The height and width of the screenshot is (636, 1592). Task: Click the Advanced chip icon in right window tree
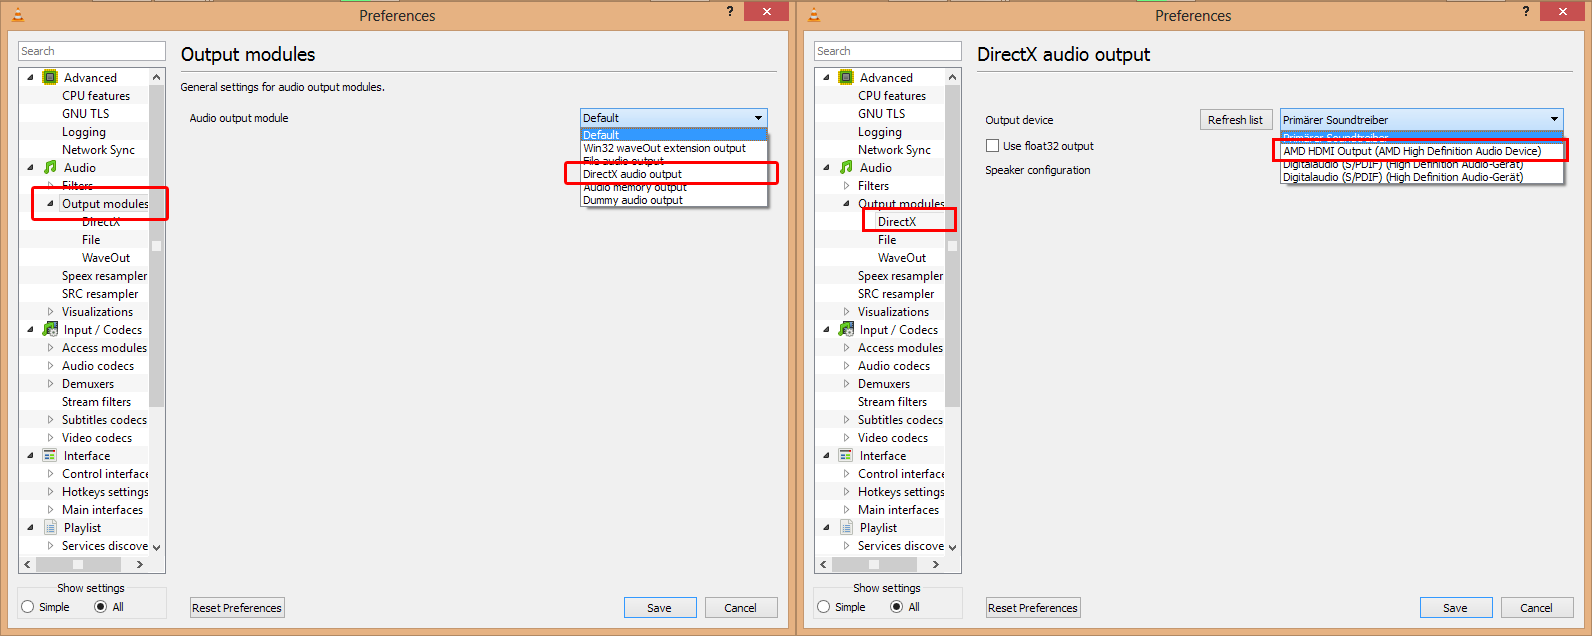pos(846,77)
